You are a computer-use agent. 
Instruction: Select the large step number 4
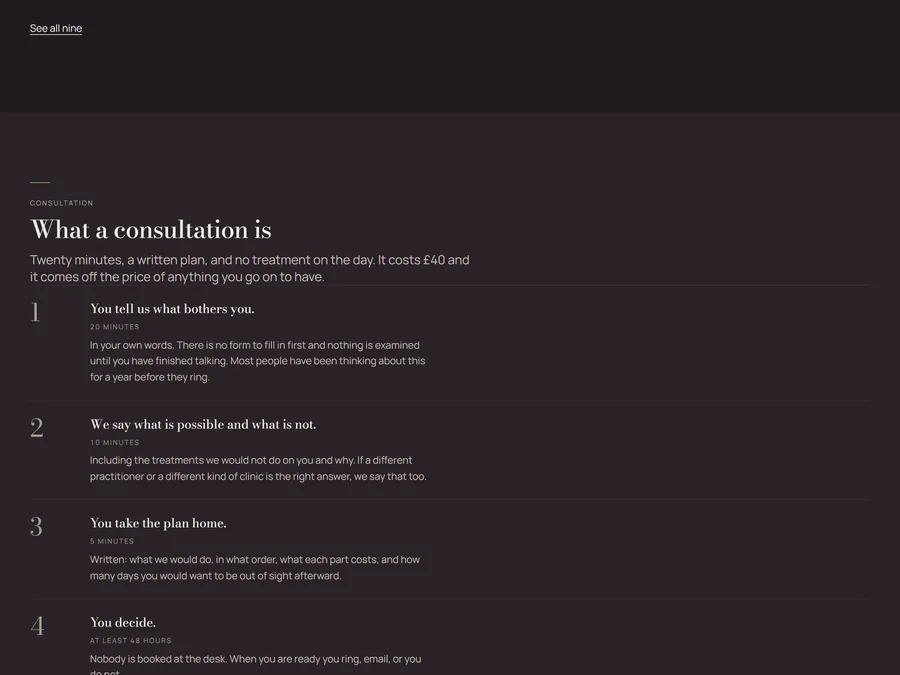click(x=37, y=626)
